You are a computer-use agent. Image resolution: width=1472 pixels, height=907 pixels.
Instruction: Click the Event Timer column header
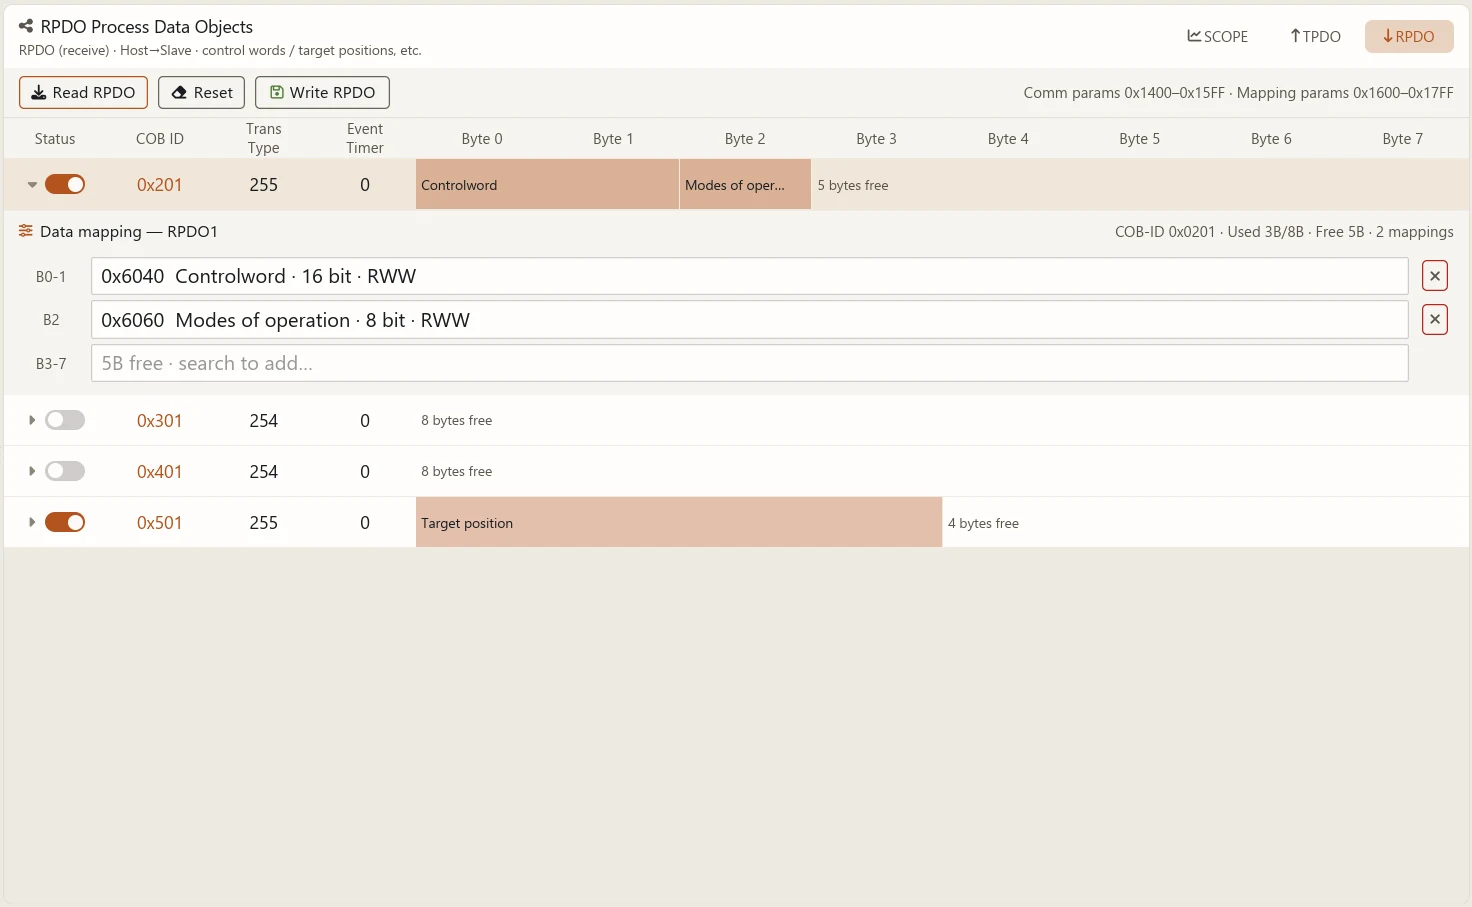[x=365, y=138]
